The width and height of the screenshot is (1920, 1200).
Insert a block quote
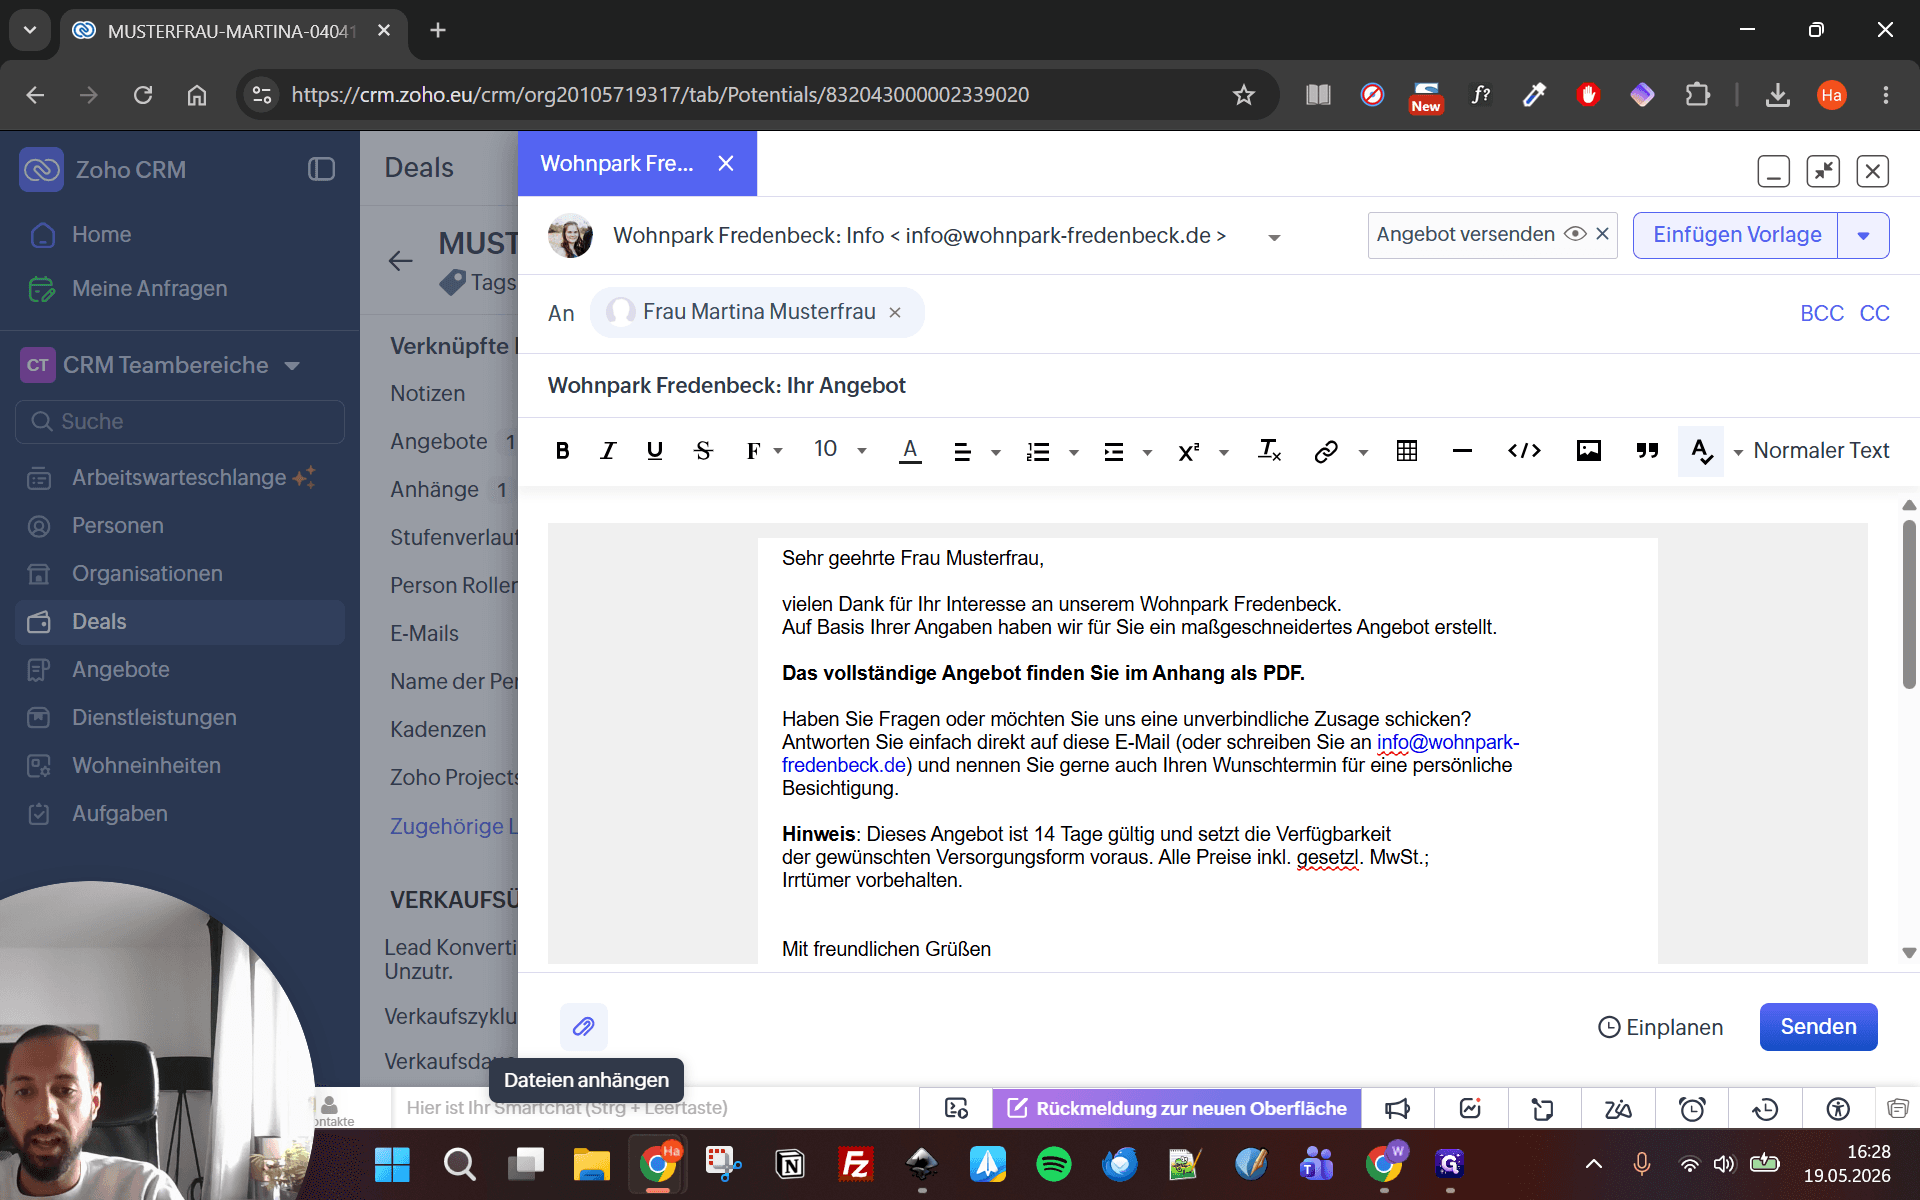click(x=1647, y=451)
